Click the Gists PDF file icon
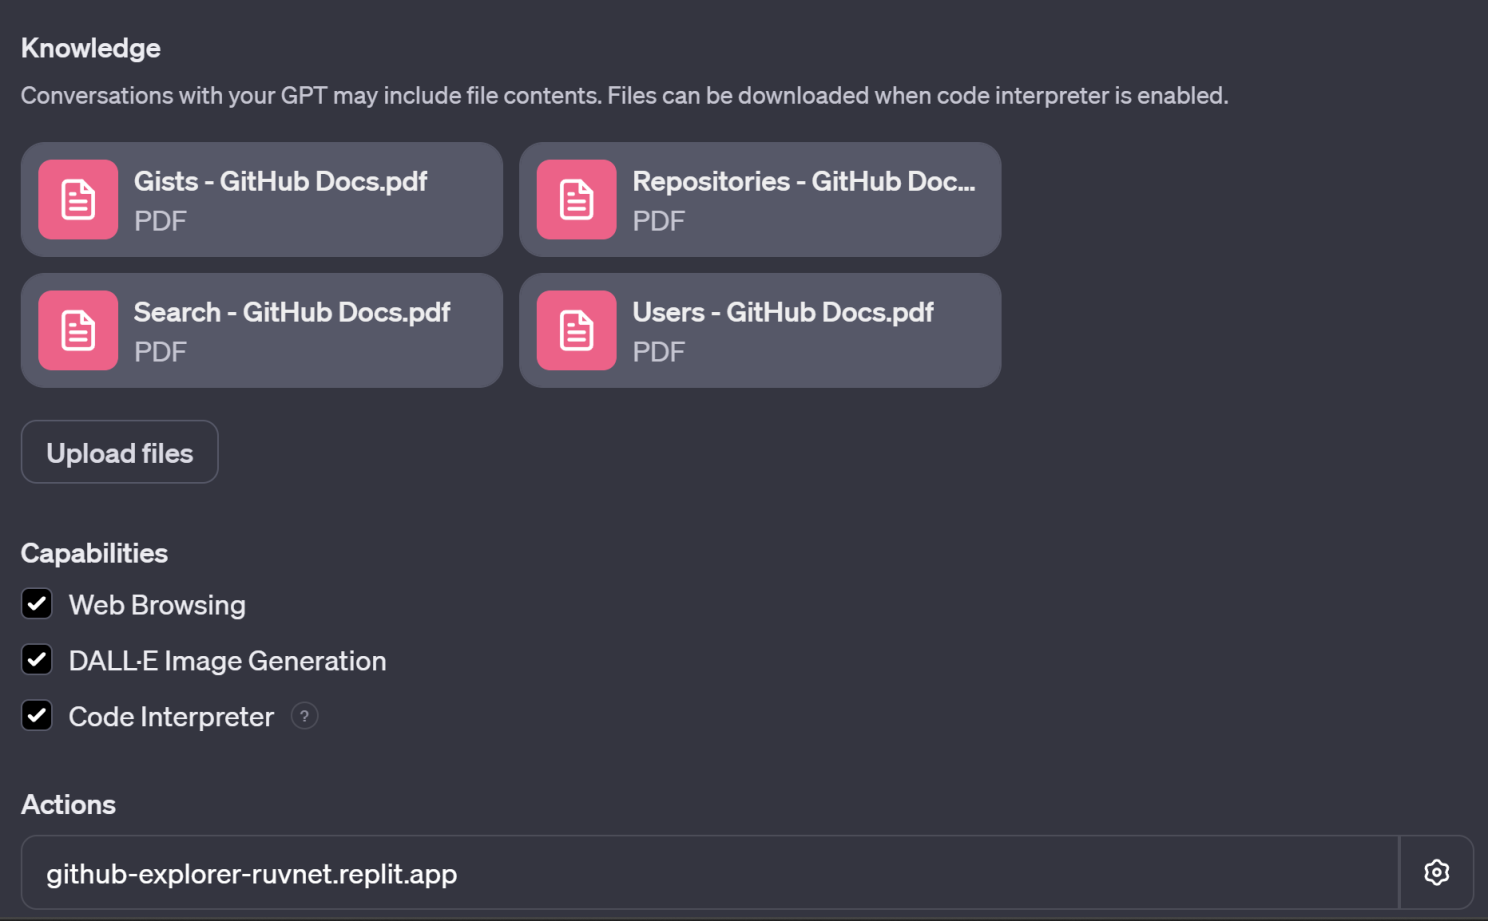1488x921 pixels. point(78,199)
